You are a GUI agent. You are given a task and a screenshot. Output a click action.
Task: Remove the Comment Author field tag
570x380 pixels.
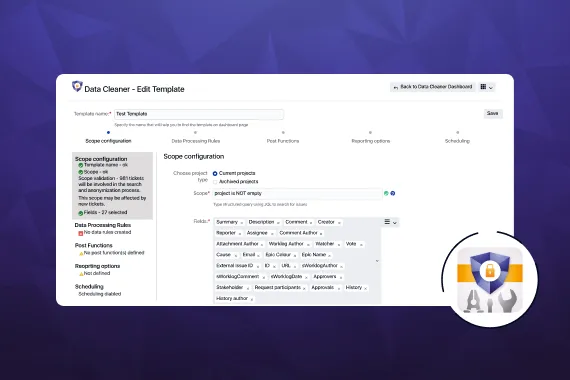(321, 234)
